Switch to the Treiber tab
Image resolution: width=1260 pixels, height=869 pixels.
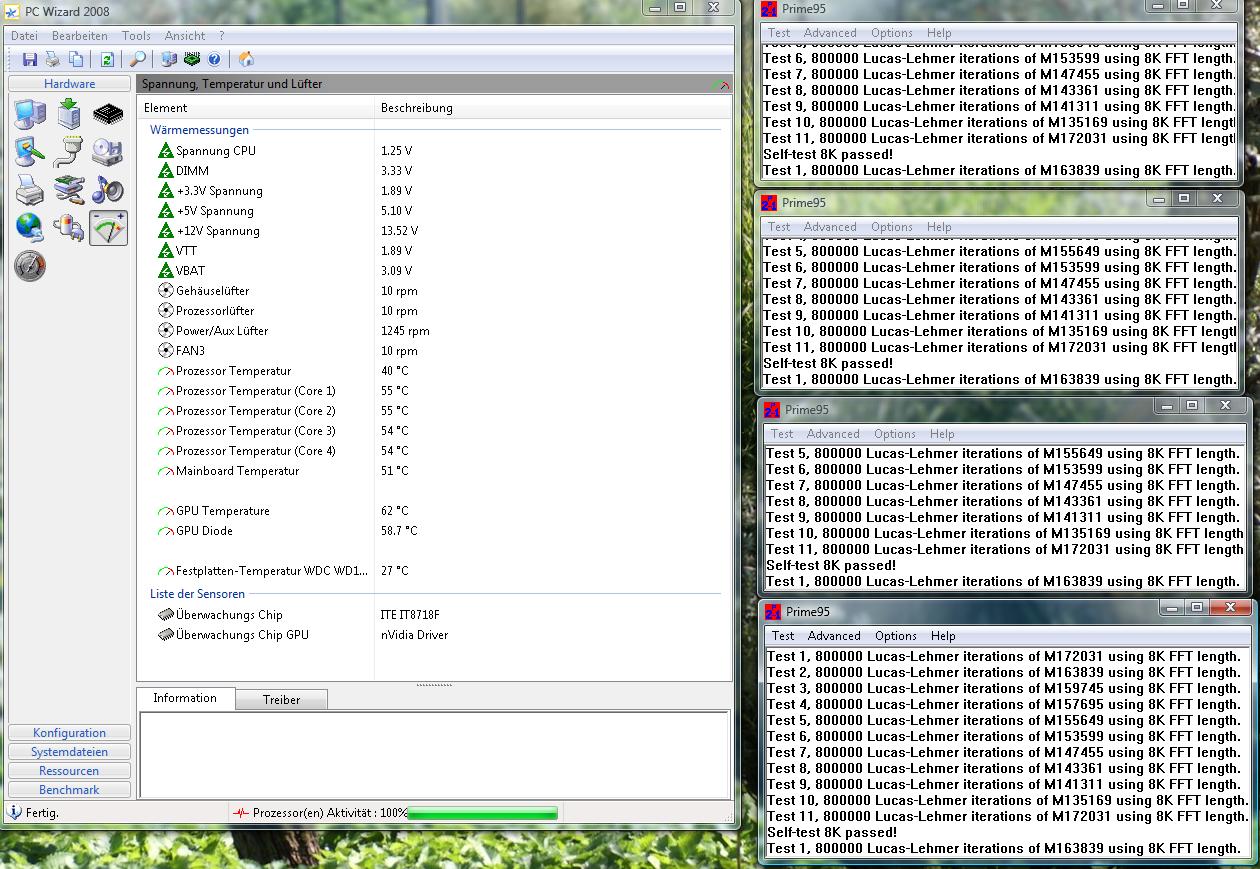[281, 700]
